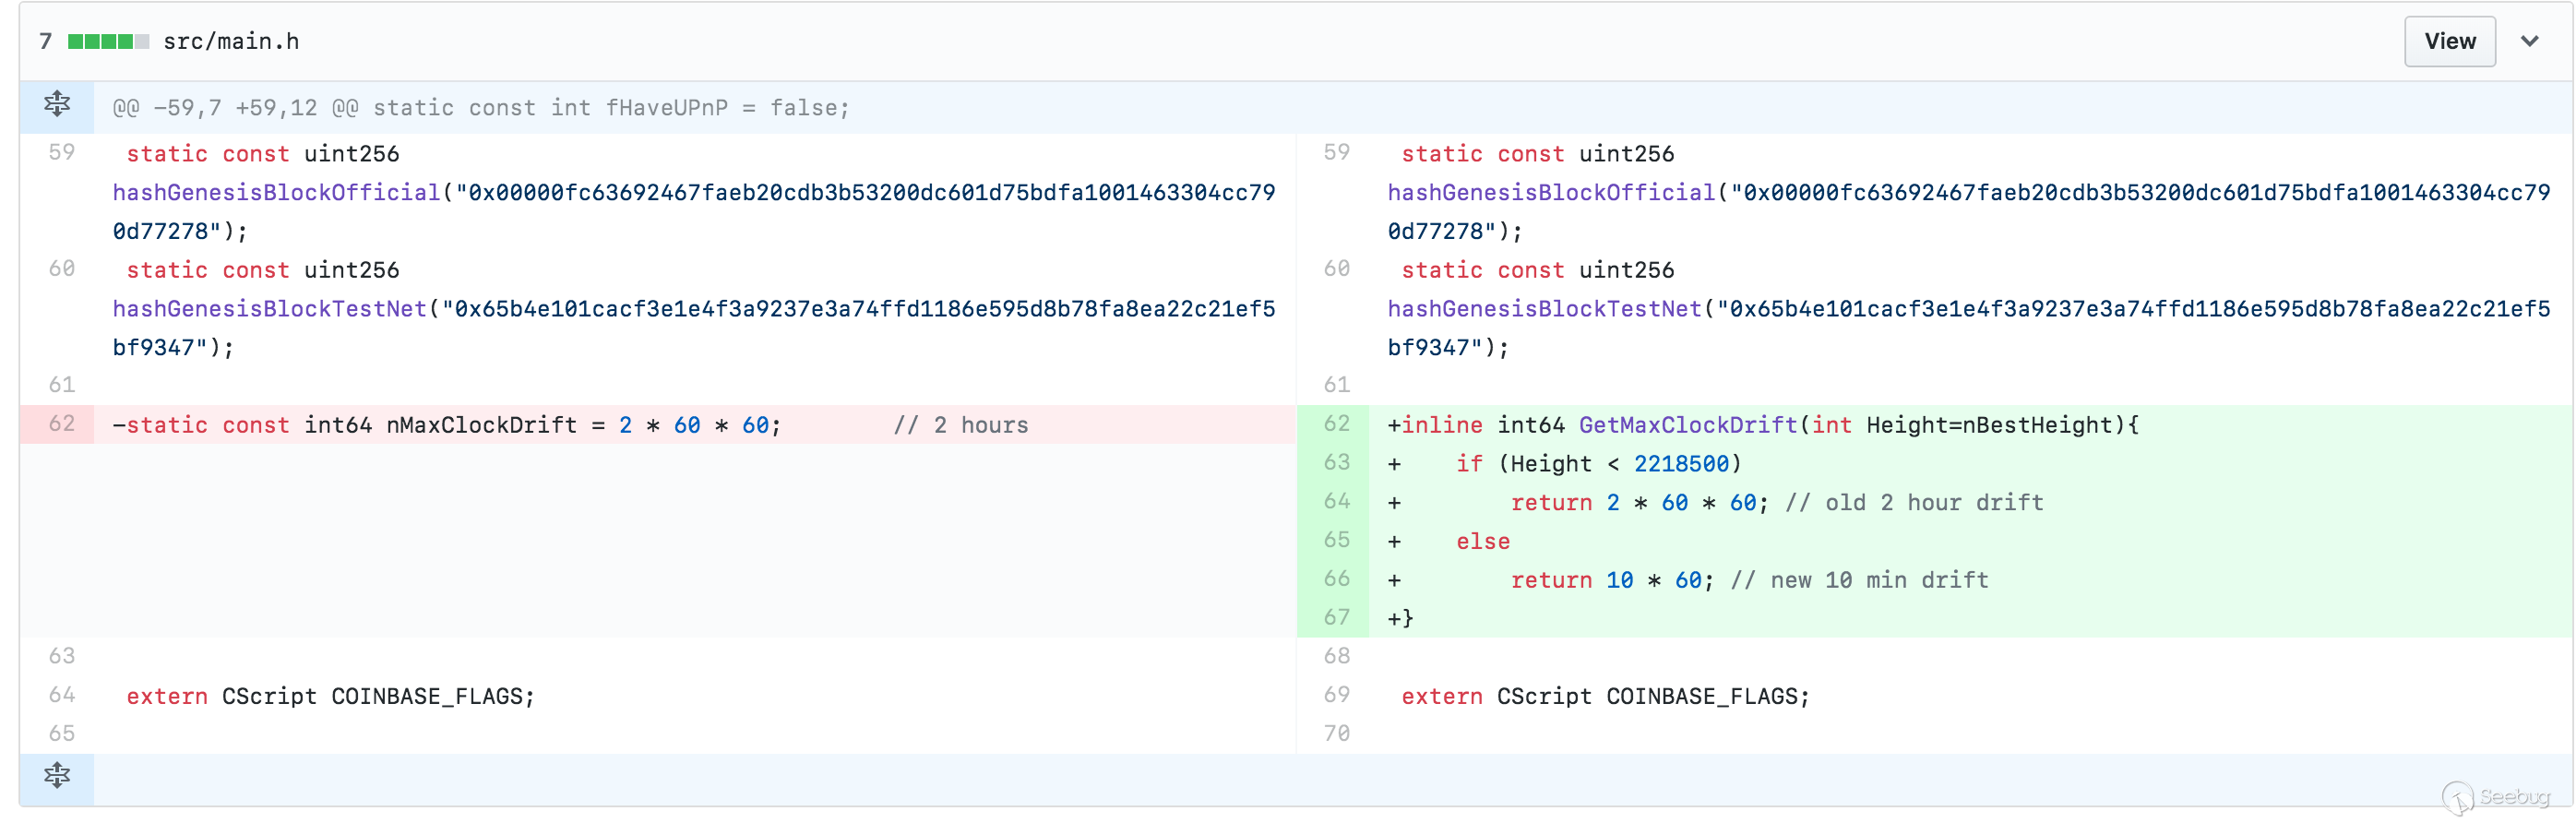This screenshot has height=823, width=2576.
Task: Expand hidden lines below line 65
Action: [57, 777]
